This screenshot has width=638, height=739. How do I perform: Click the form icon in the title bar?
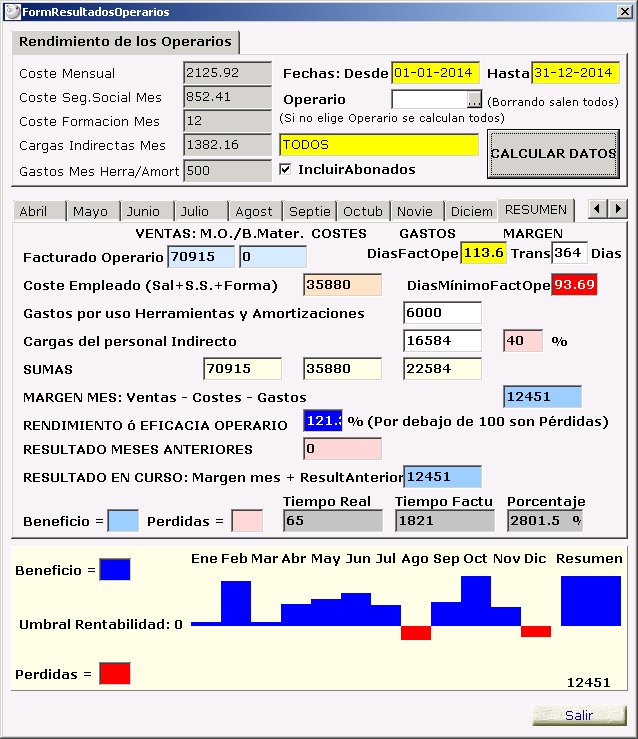point(12,11)
